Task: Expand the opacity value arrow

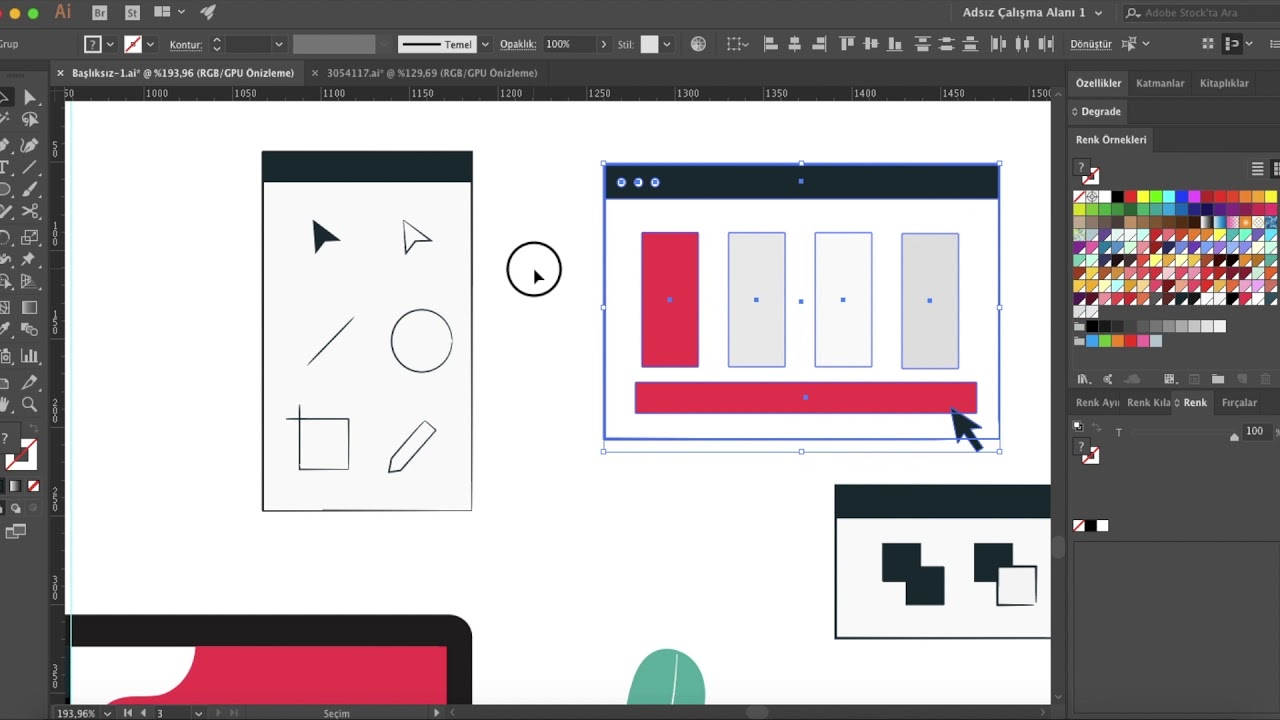Action: point(603,45)
